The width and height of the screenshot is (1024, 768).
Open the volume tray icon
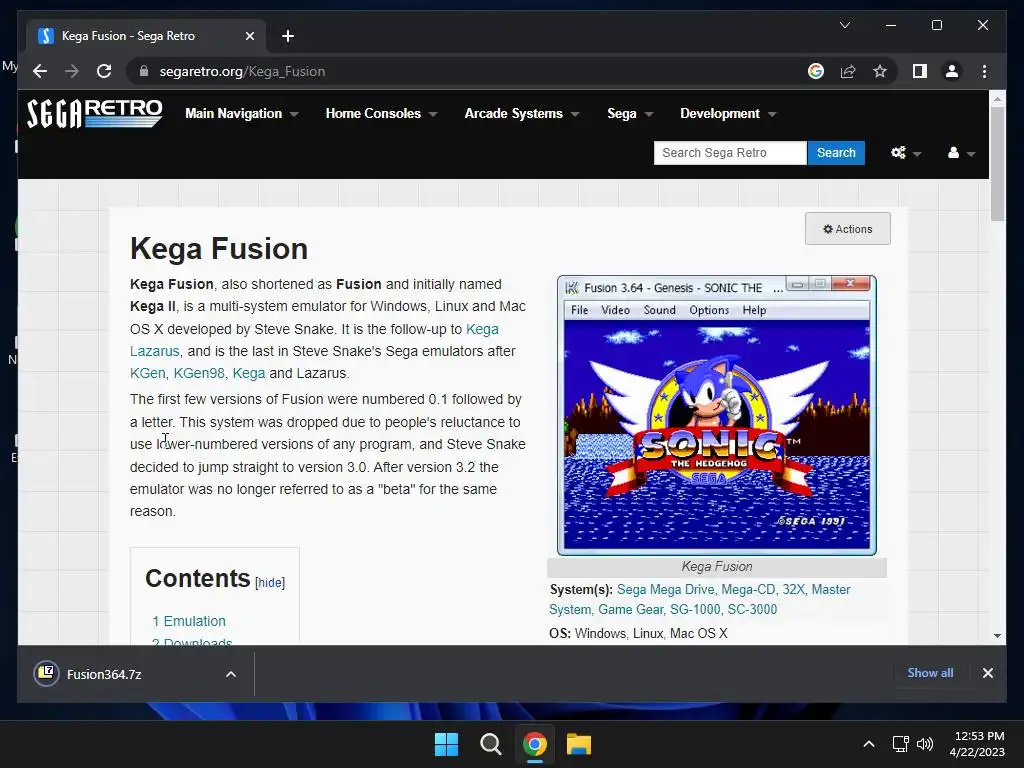coord(925,744)
